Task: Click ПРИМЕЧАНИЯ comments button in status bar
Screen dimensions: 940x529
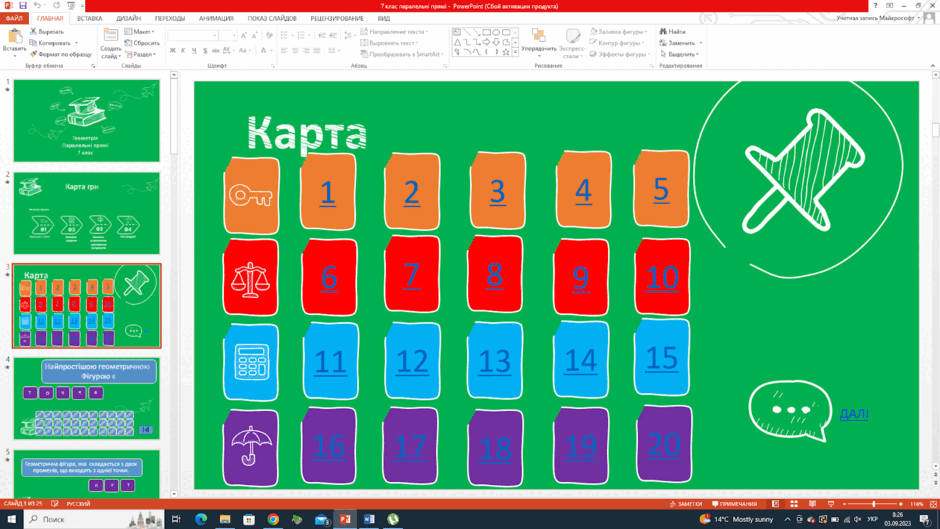Action: [x=734, y=504]
